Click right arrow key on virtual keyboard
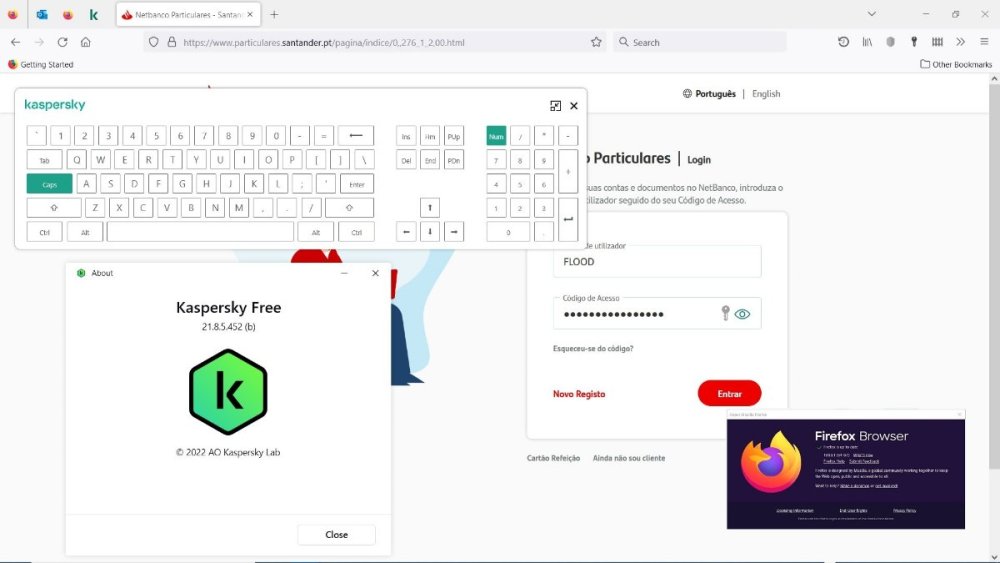1000x563 pixels. coord(453,232)
